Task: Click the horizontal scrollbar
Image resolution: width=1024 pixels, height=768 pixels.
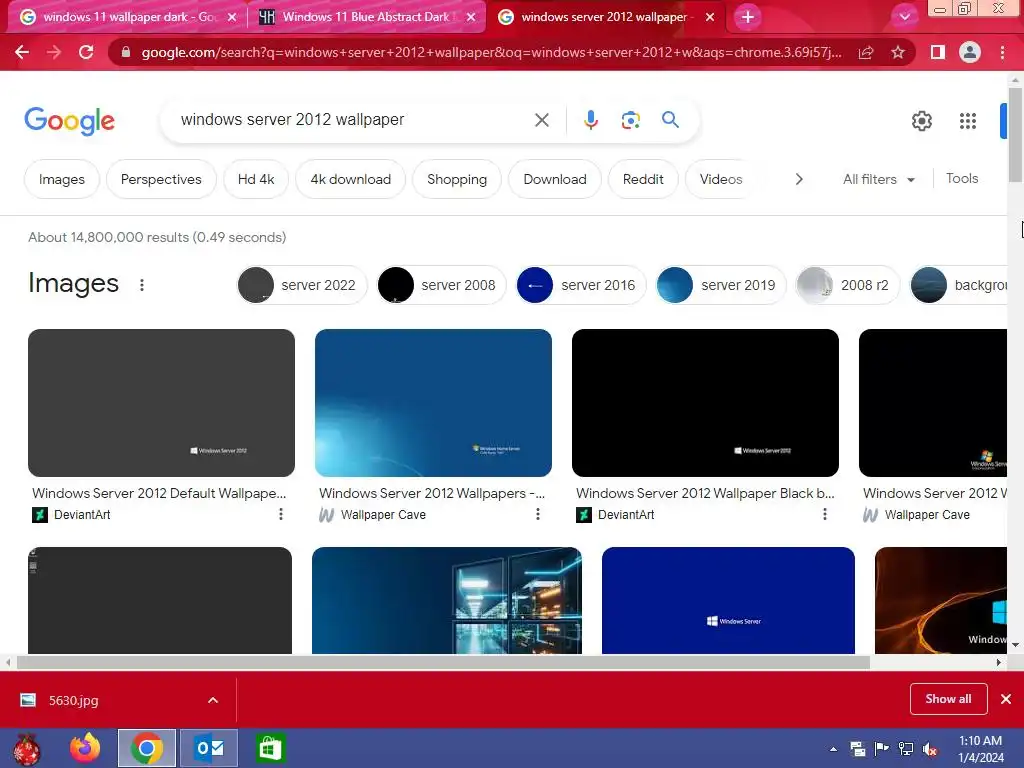Action: point(443,662)
